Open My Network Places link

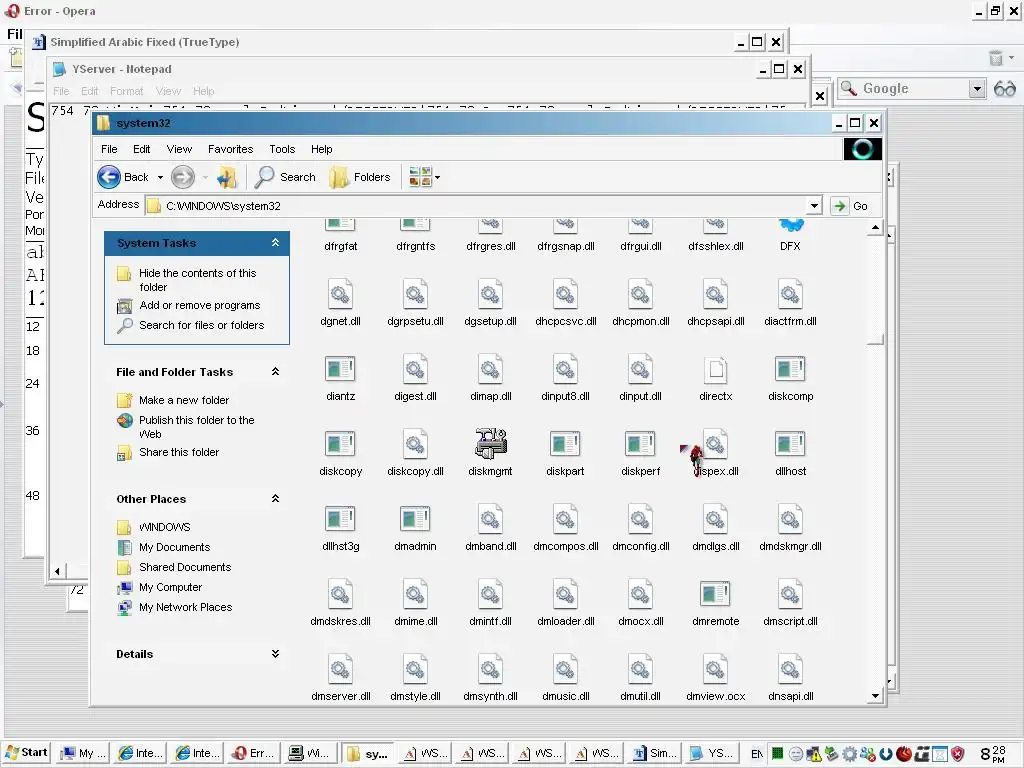(185, 607)
